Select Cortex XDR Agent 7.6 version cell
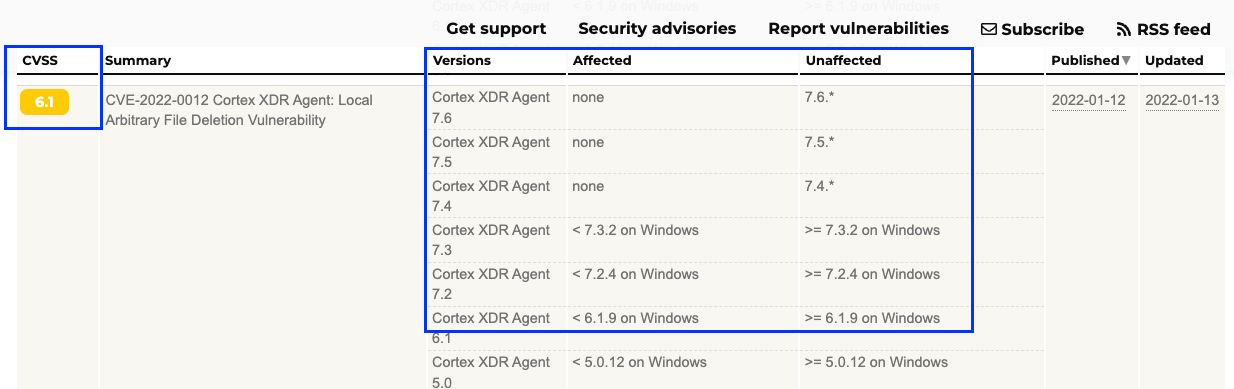The height and width of the screenshot is (389, 1234). point(491,108)
